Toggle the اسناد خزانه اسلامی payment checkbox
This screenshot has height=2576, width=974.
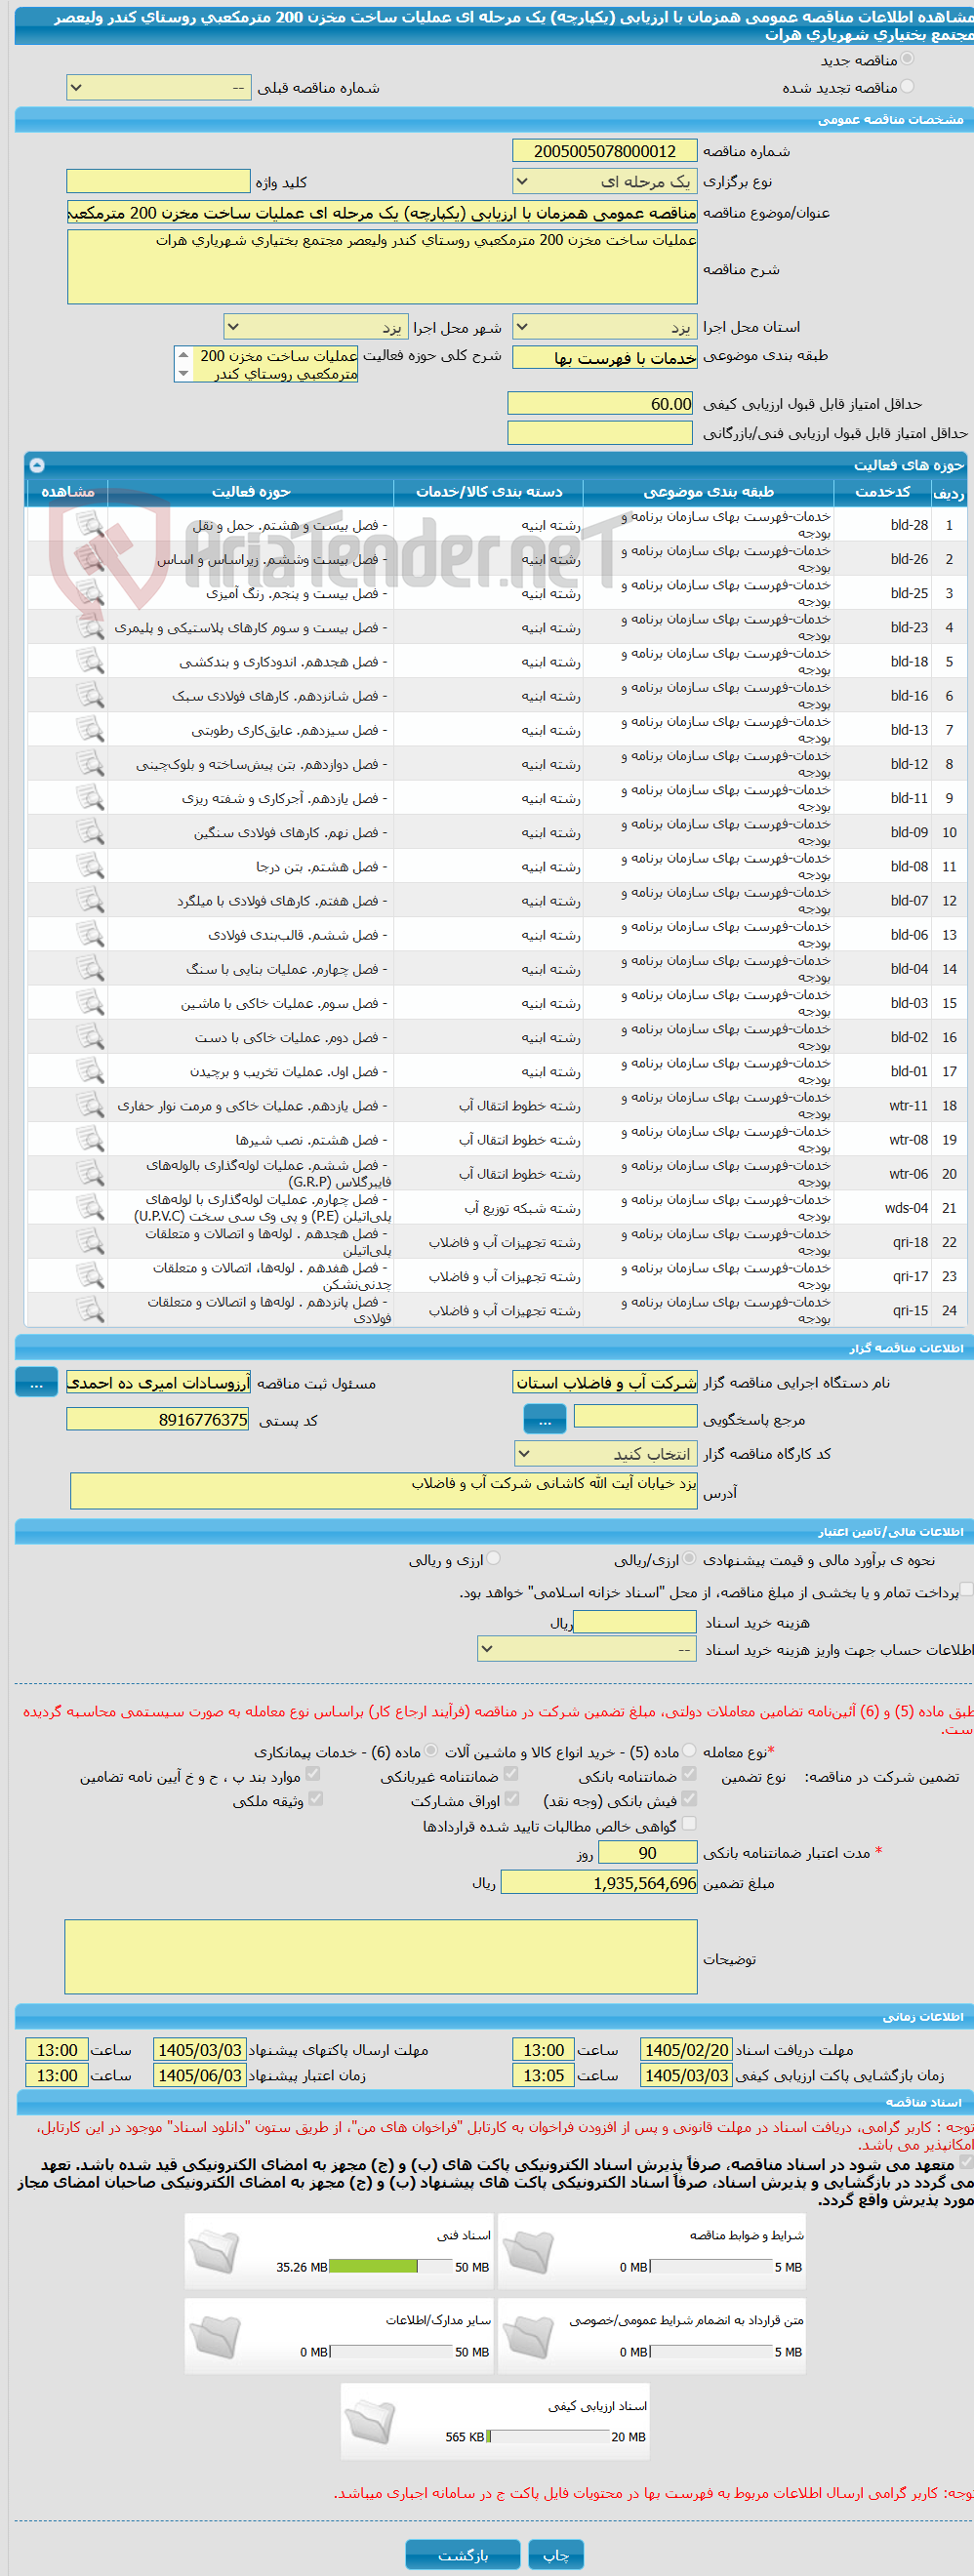[967, 1590]
